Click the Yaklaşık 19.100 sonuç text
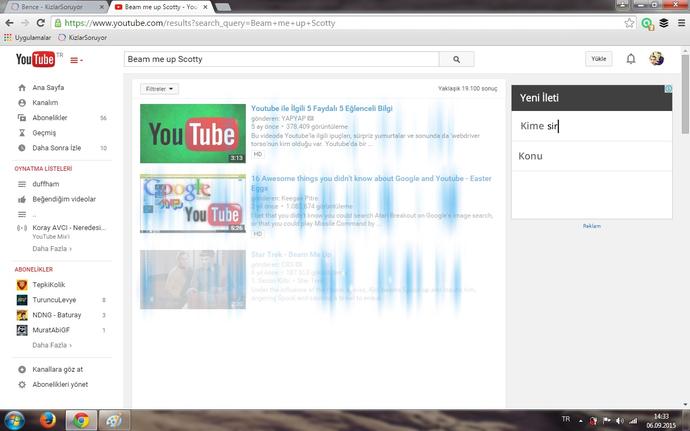690x431 pixels. click(467, 88)
